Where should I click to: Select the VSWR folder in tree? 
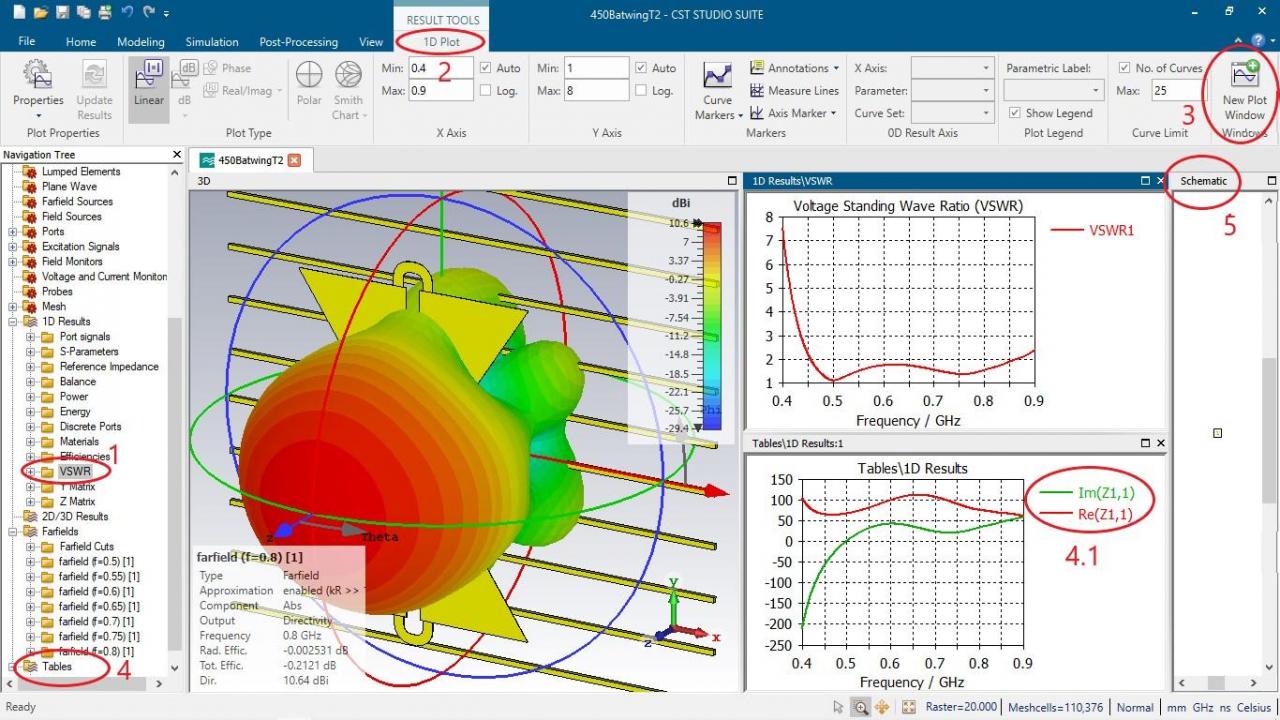point(75,472)
